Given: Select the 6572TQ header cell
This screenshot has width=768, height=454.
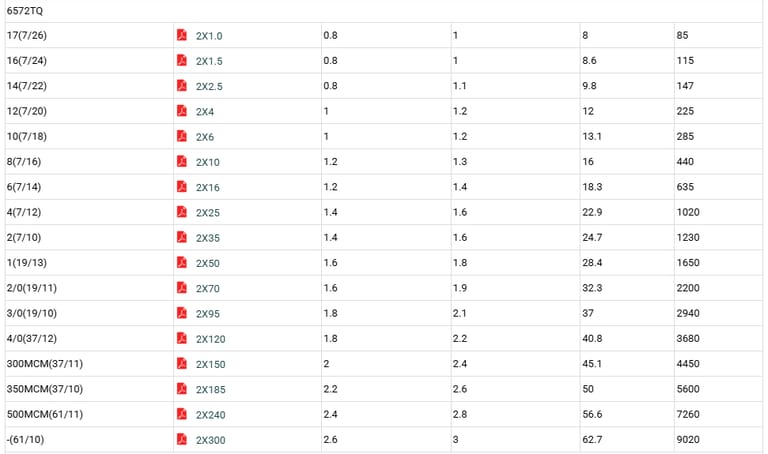Looking at the screenshot, I should point(25,10).
